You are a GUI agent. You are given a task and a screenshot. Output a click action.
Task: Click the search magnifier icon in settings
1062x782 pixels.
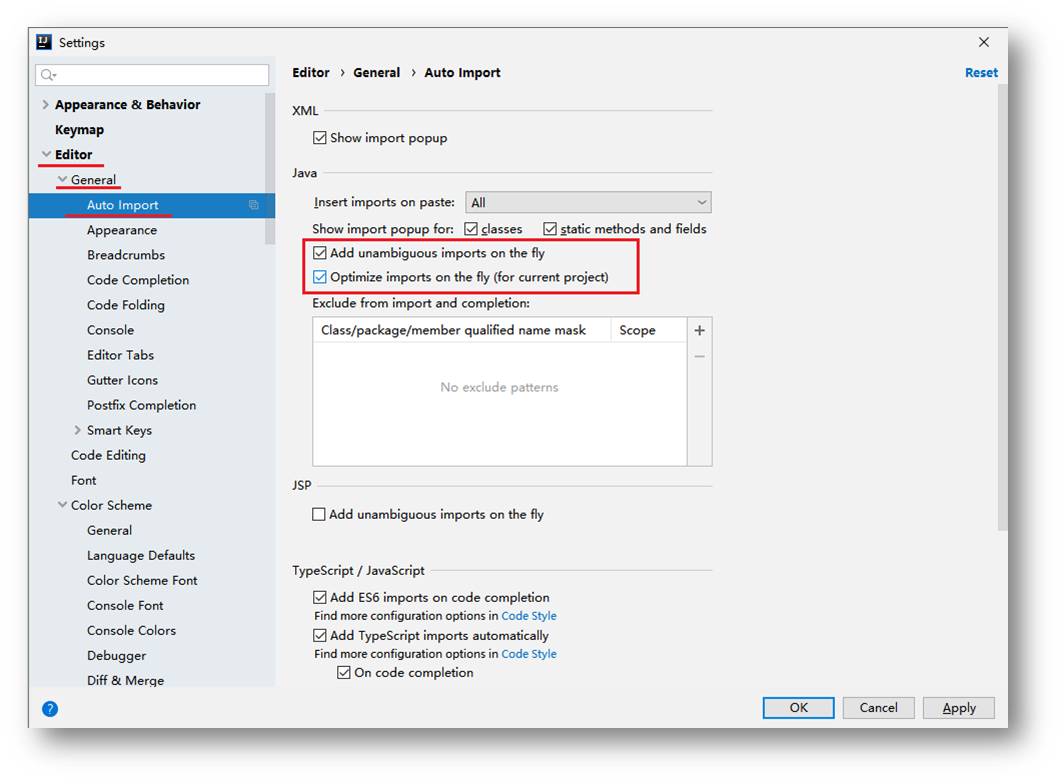tap(48, 74)
